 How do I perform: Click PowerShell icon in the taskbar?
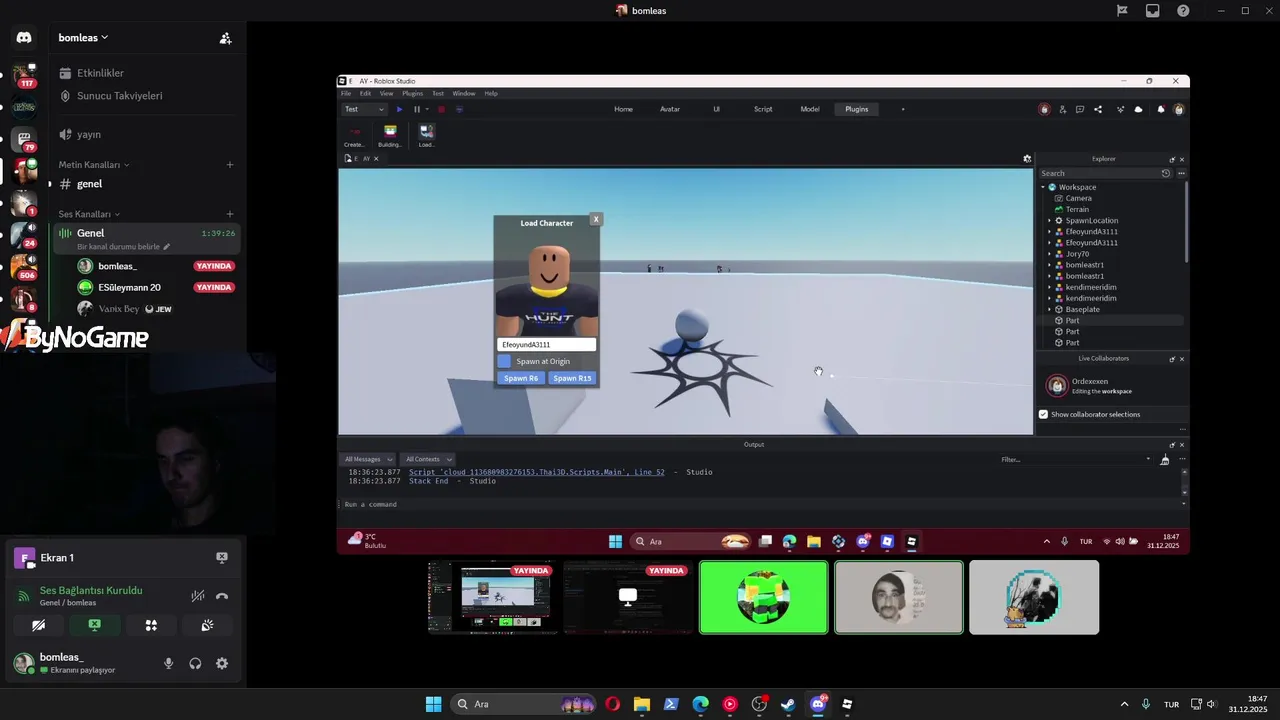tap(671, 704)
